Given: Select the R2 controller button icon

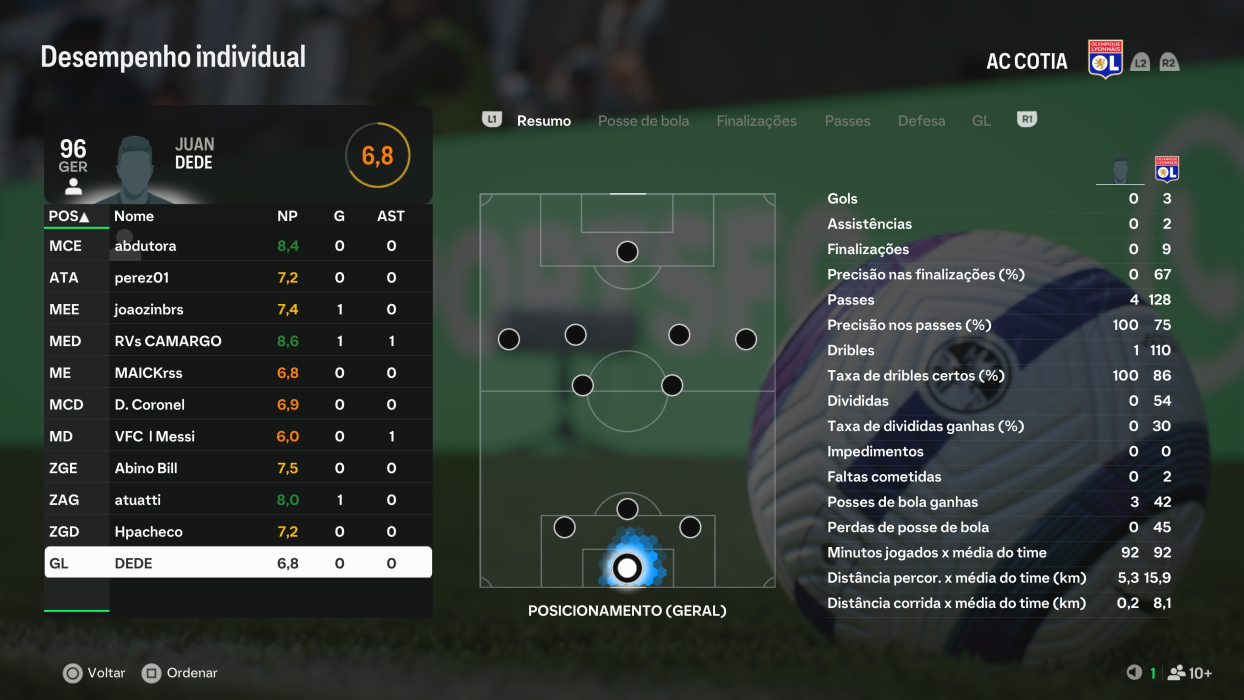Looking at the screenshot, I should tap(1168, 61).
